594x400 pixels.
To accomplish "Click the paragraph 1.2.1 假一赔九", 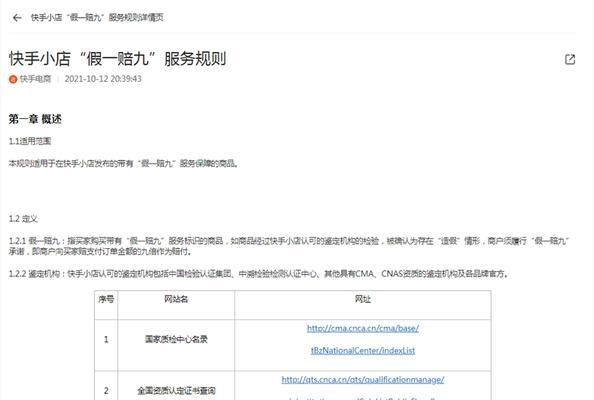I will [x=289, y=246].
